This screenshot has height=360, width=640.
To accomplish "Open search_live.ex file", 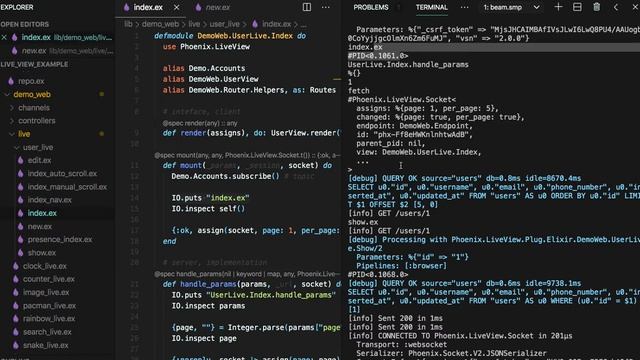I will point(47,332).
